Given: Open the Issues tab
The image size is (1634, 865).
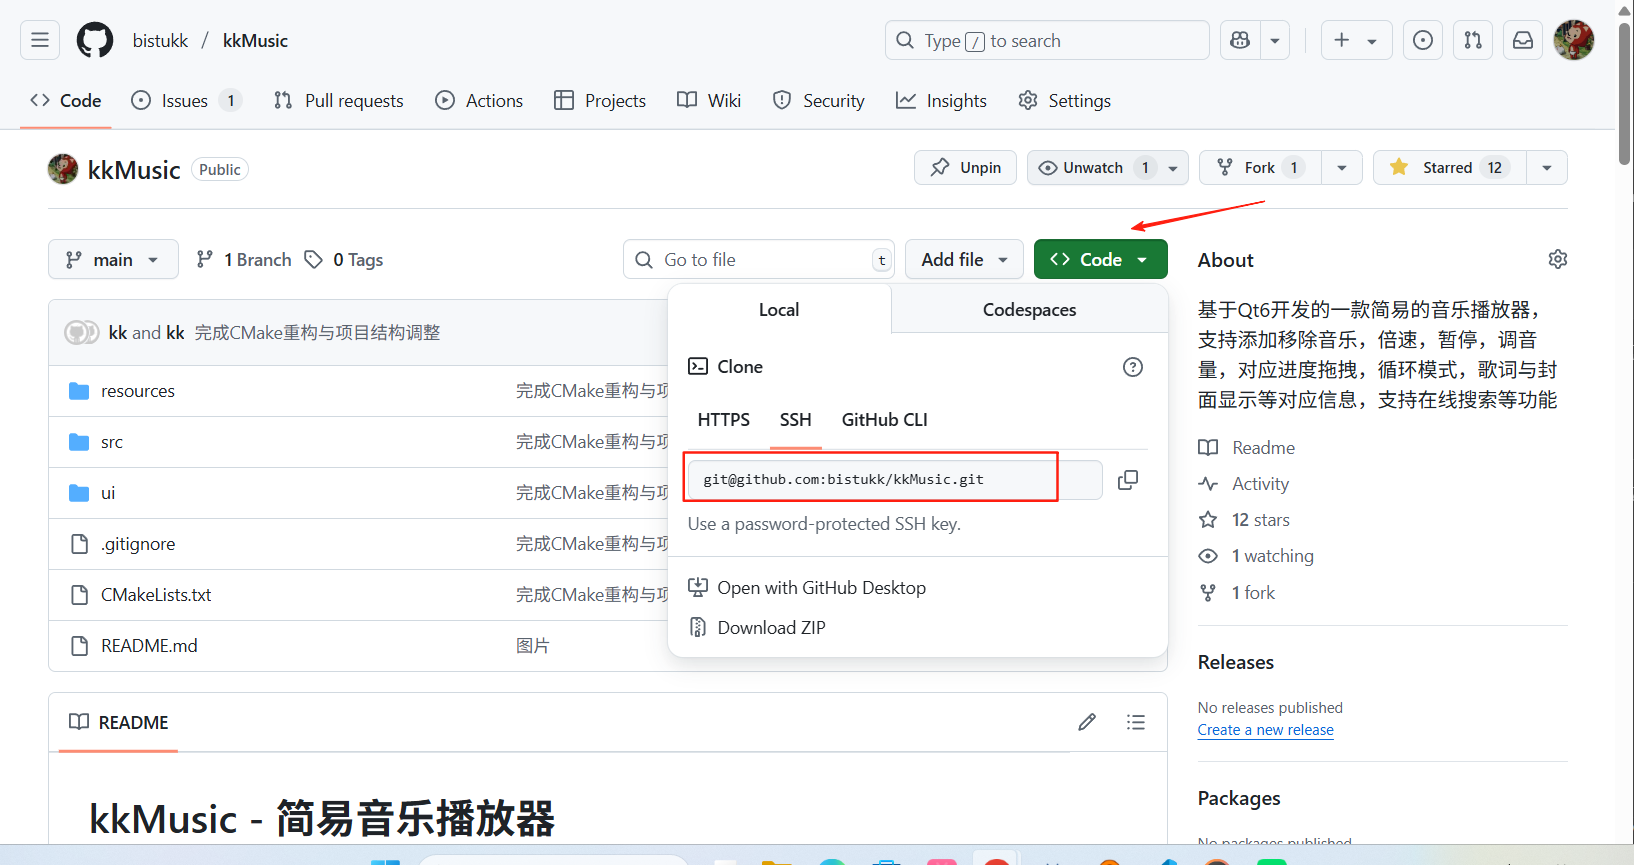Looking at the screenshot, I should tap(186, 100).
